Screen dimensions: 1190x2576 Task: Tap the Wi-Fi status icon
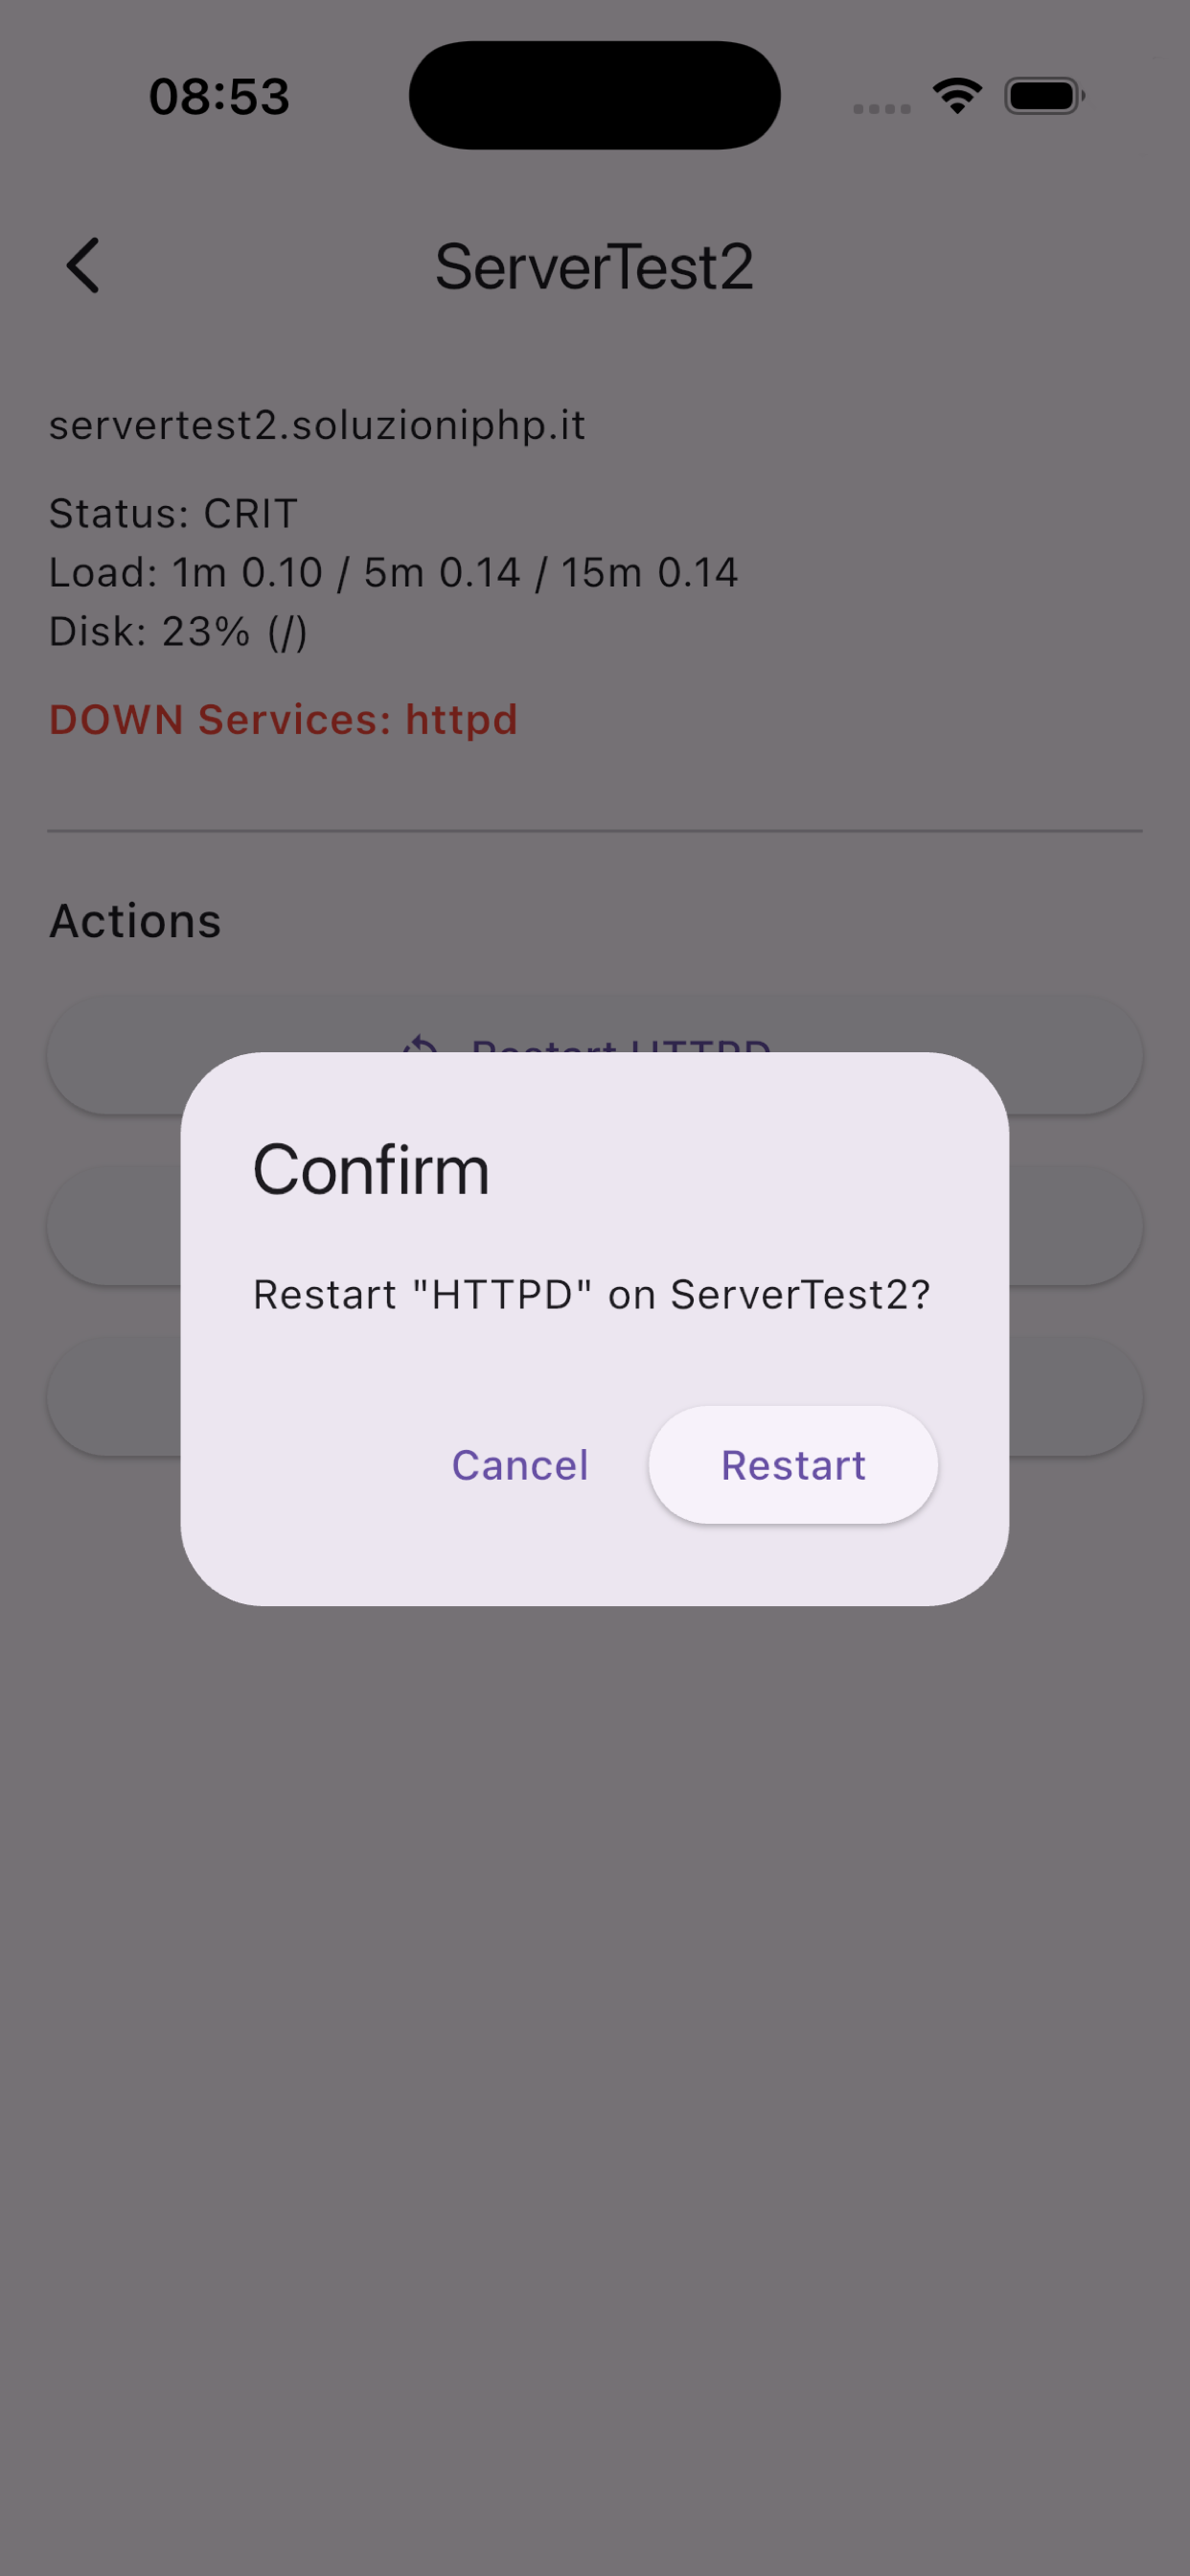(957, 96)
